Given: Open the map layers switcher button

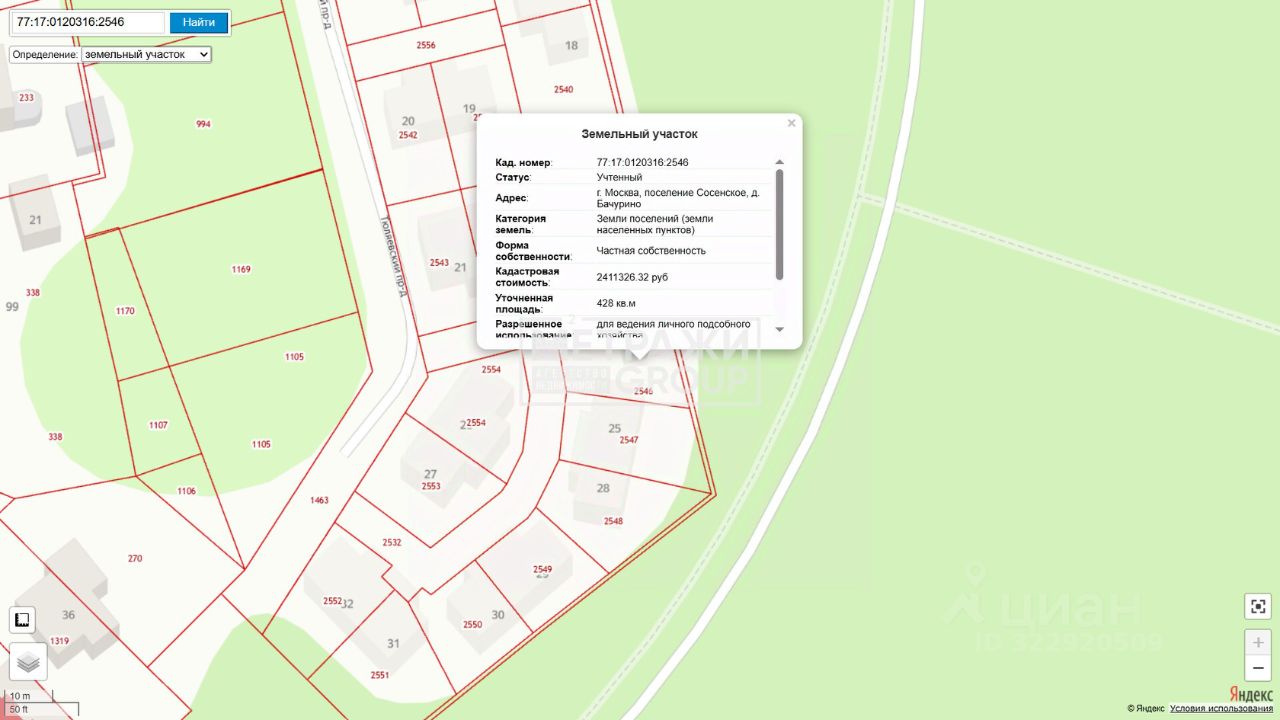Looking at the screenshot, I should (28, 662).
